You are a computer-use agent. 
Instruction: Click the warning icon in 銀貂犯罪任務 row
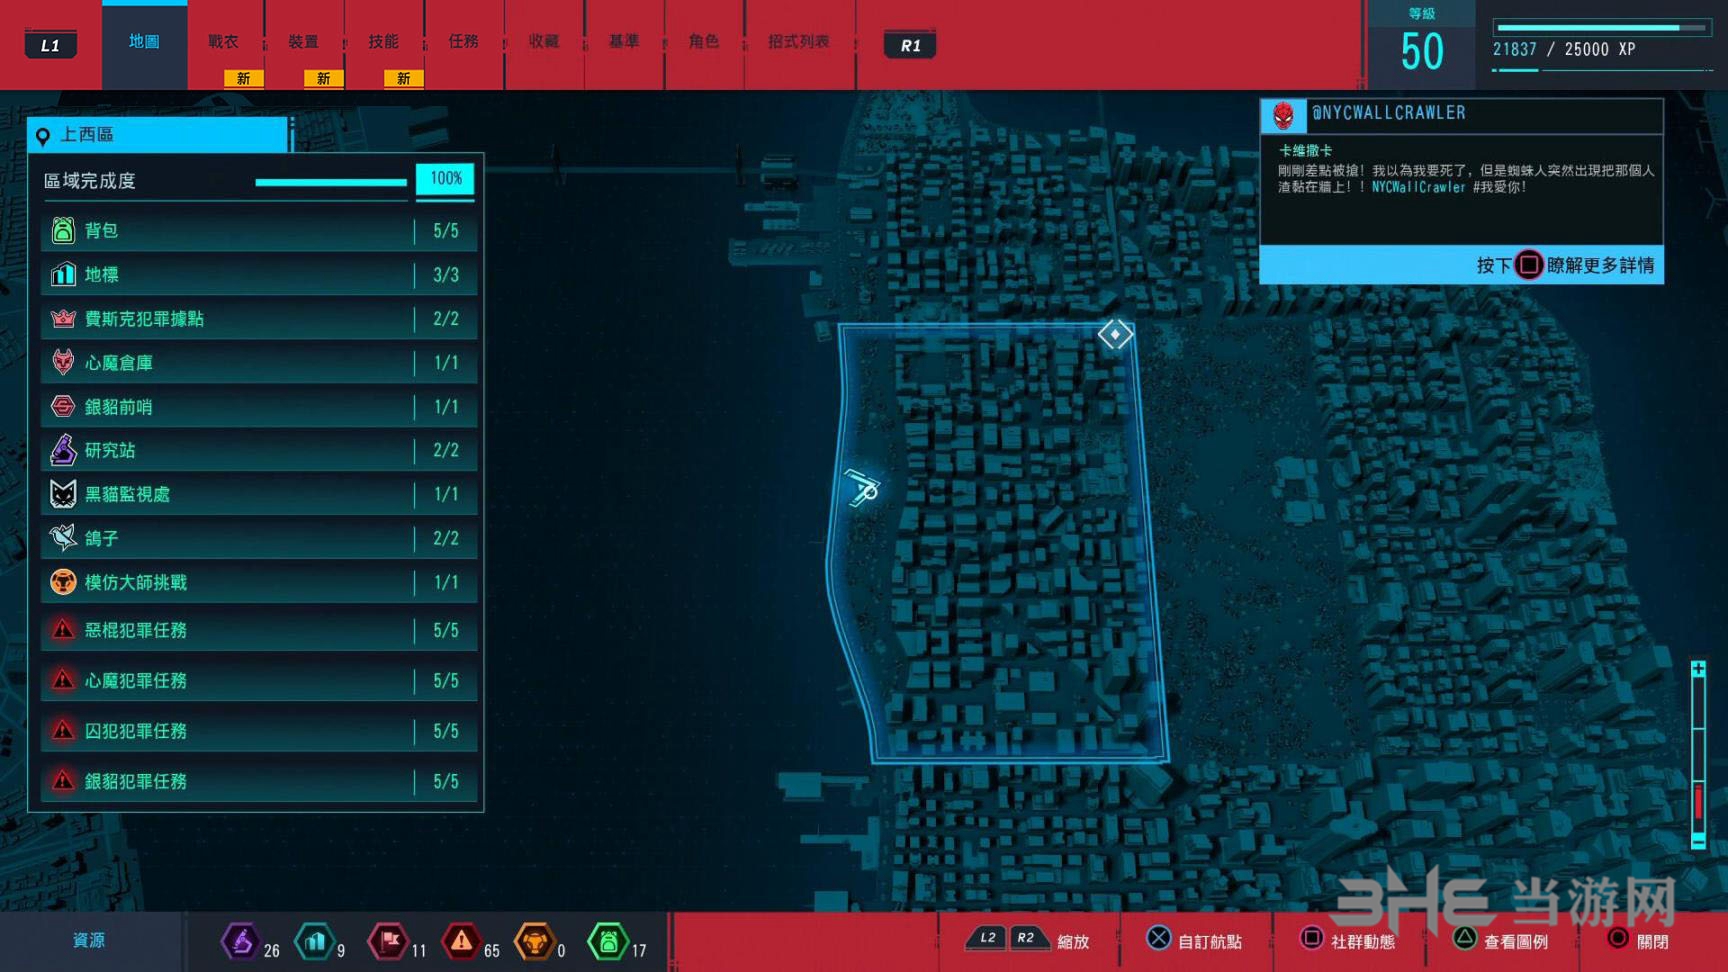click(x=63, y=780)
